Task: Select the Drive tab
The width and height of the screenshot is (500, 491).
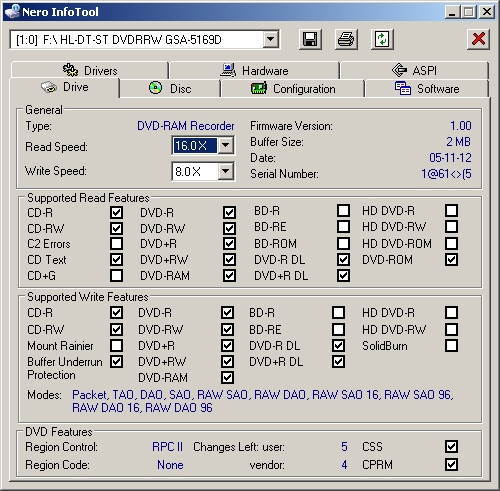Action: 64,87
